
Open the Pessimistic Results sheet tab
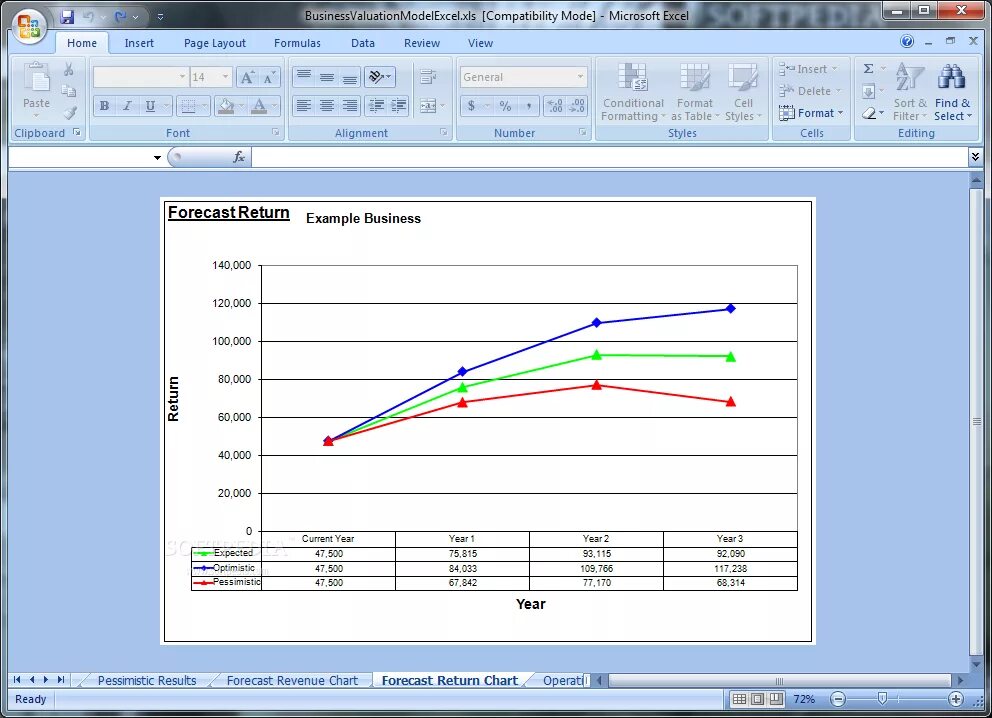tap(147, 681)
